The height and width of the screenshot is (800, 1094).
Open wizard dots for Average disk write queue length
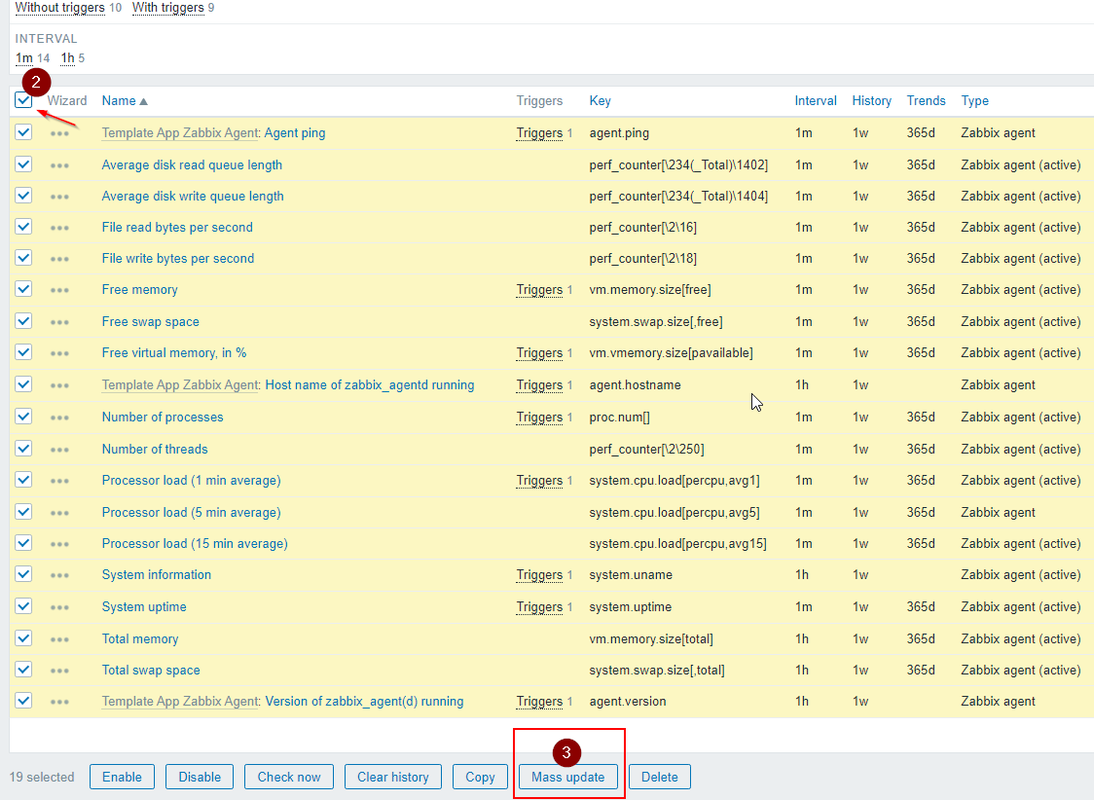tap(59, 197)
